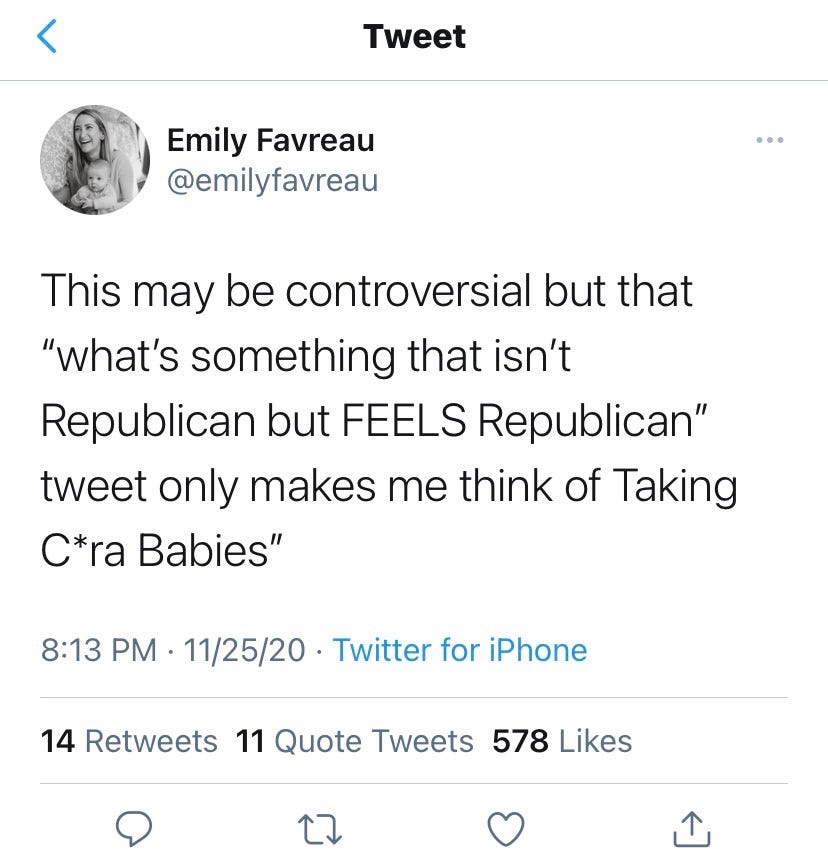Open the share sheet icon
The width and height of the screenshot is (828, 861).
pyautogui.click(x=694, y=828)
